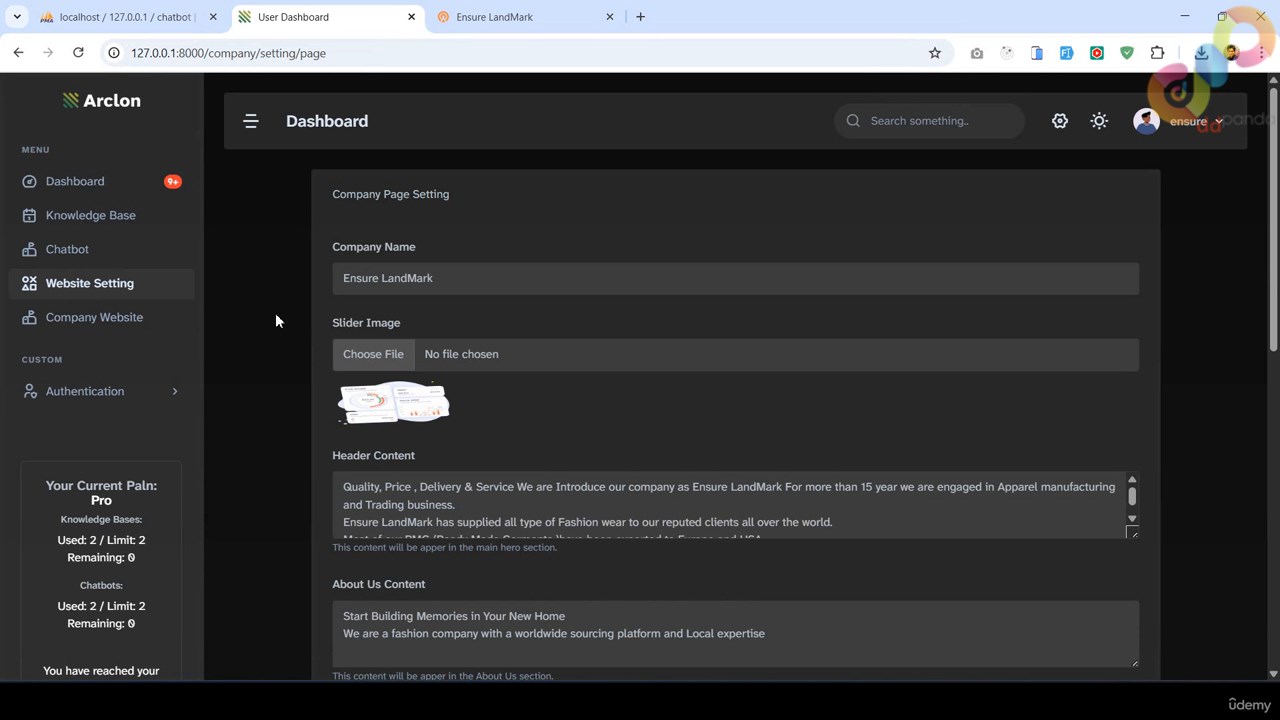
Task: Expand the Authentication submenu chevron
Action: coord(175,391)
